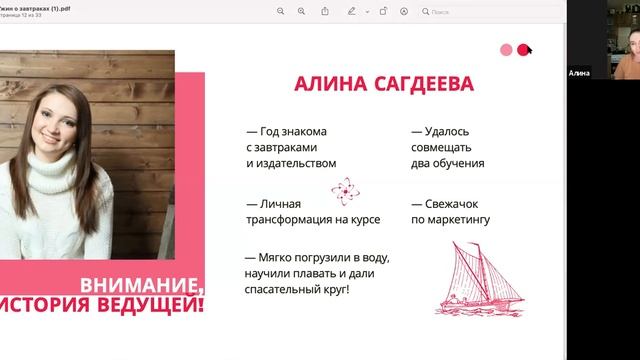This screenshot has height=360, width=640.
Task: Click the word "ВНИМАНИЕ," on the slide
Action: click(142, 285)
